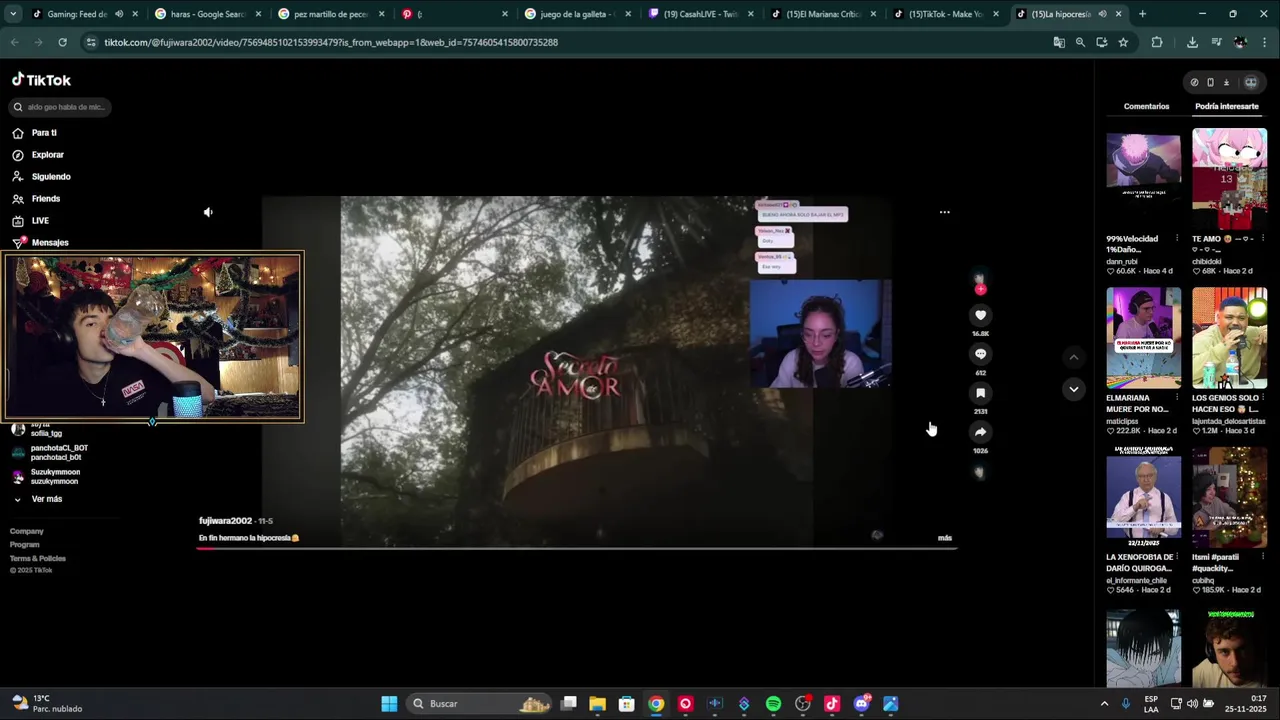Image resolution: width=1280 pixels, height=720 pixels.
Task: Switch to the Comentarios tab
Action: (x=1146, y=106)
